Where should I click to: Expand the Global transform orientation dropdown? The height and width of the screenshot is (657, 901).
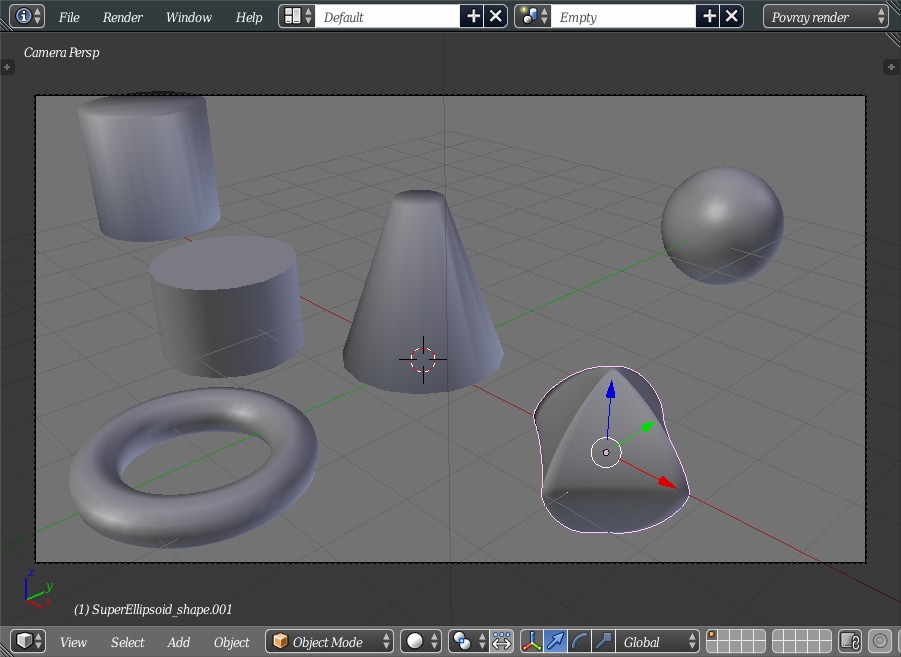658,642
